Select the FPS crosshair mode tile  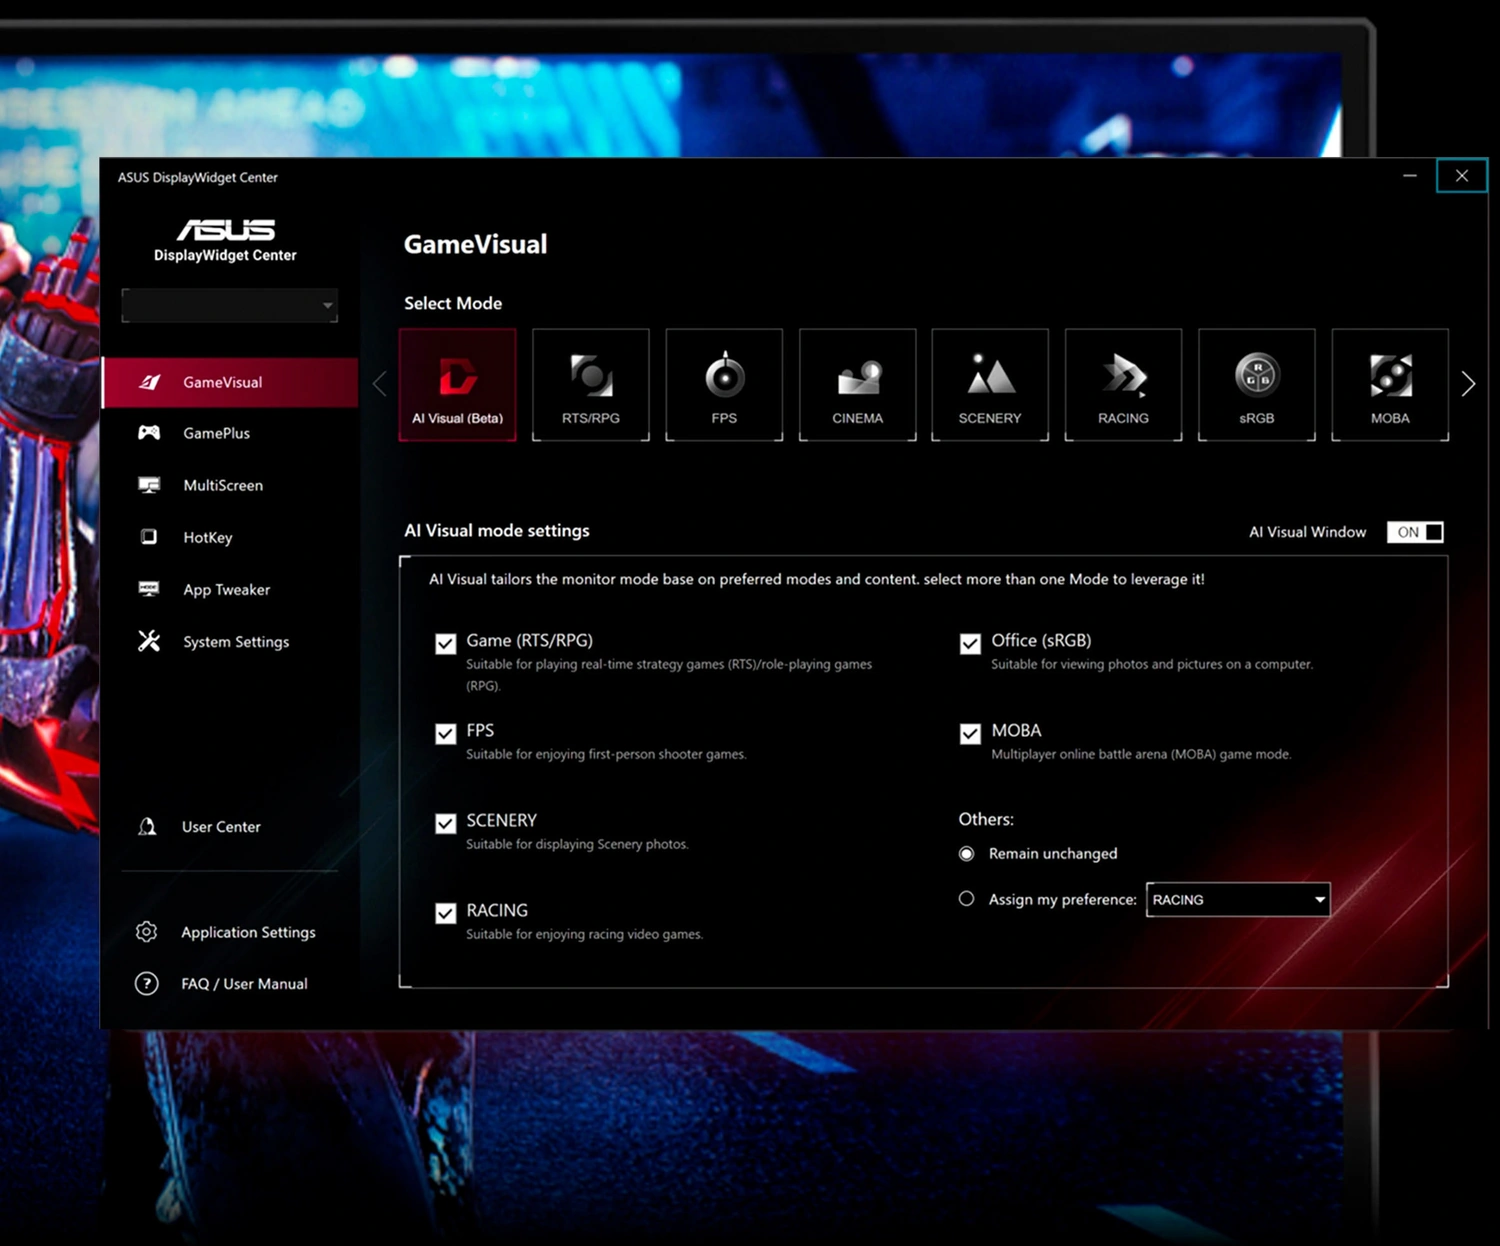(724, 385)
